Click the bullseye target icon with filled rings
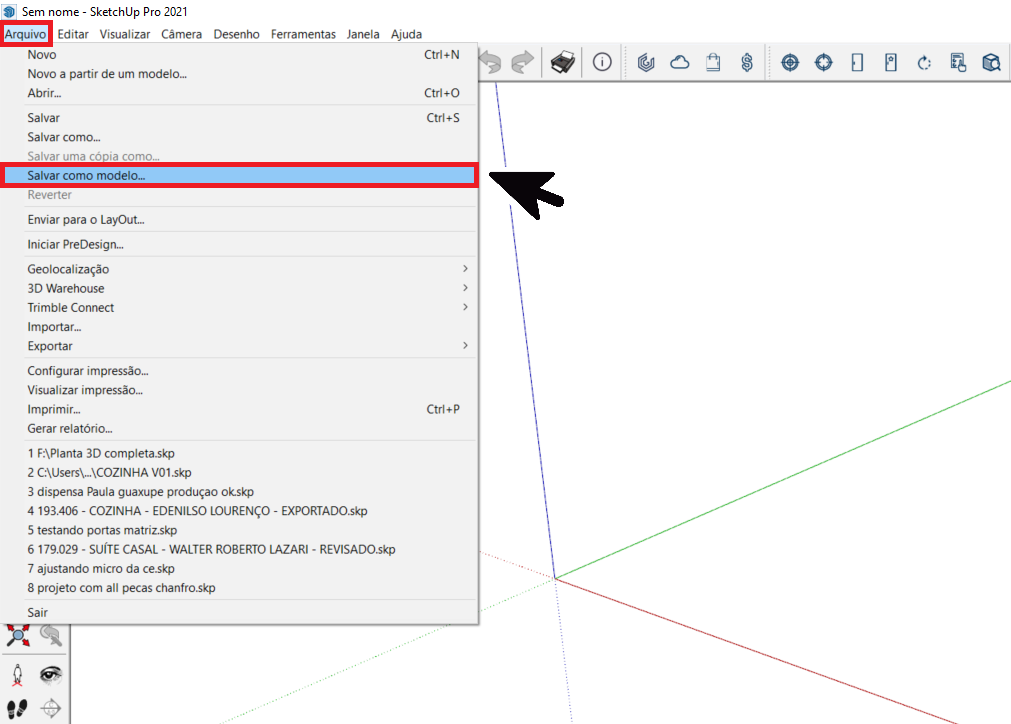 [x=790, y=63]
